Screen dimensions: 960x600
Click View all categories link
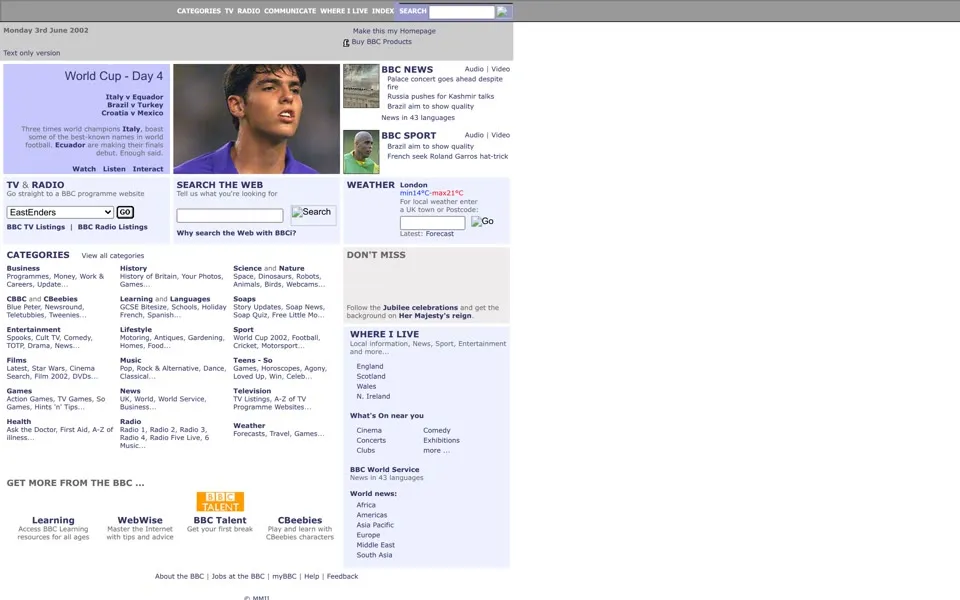pyautogui.click(x=113, y=256)
